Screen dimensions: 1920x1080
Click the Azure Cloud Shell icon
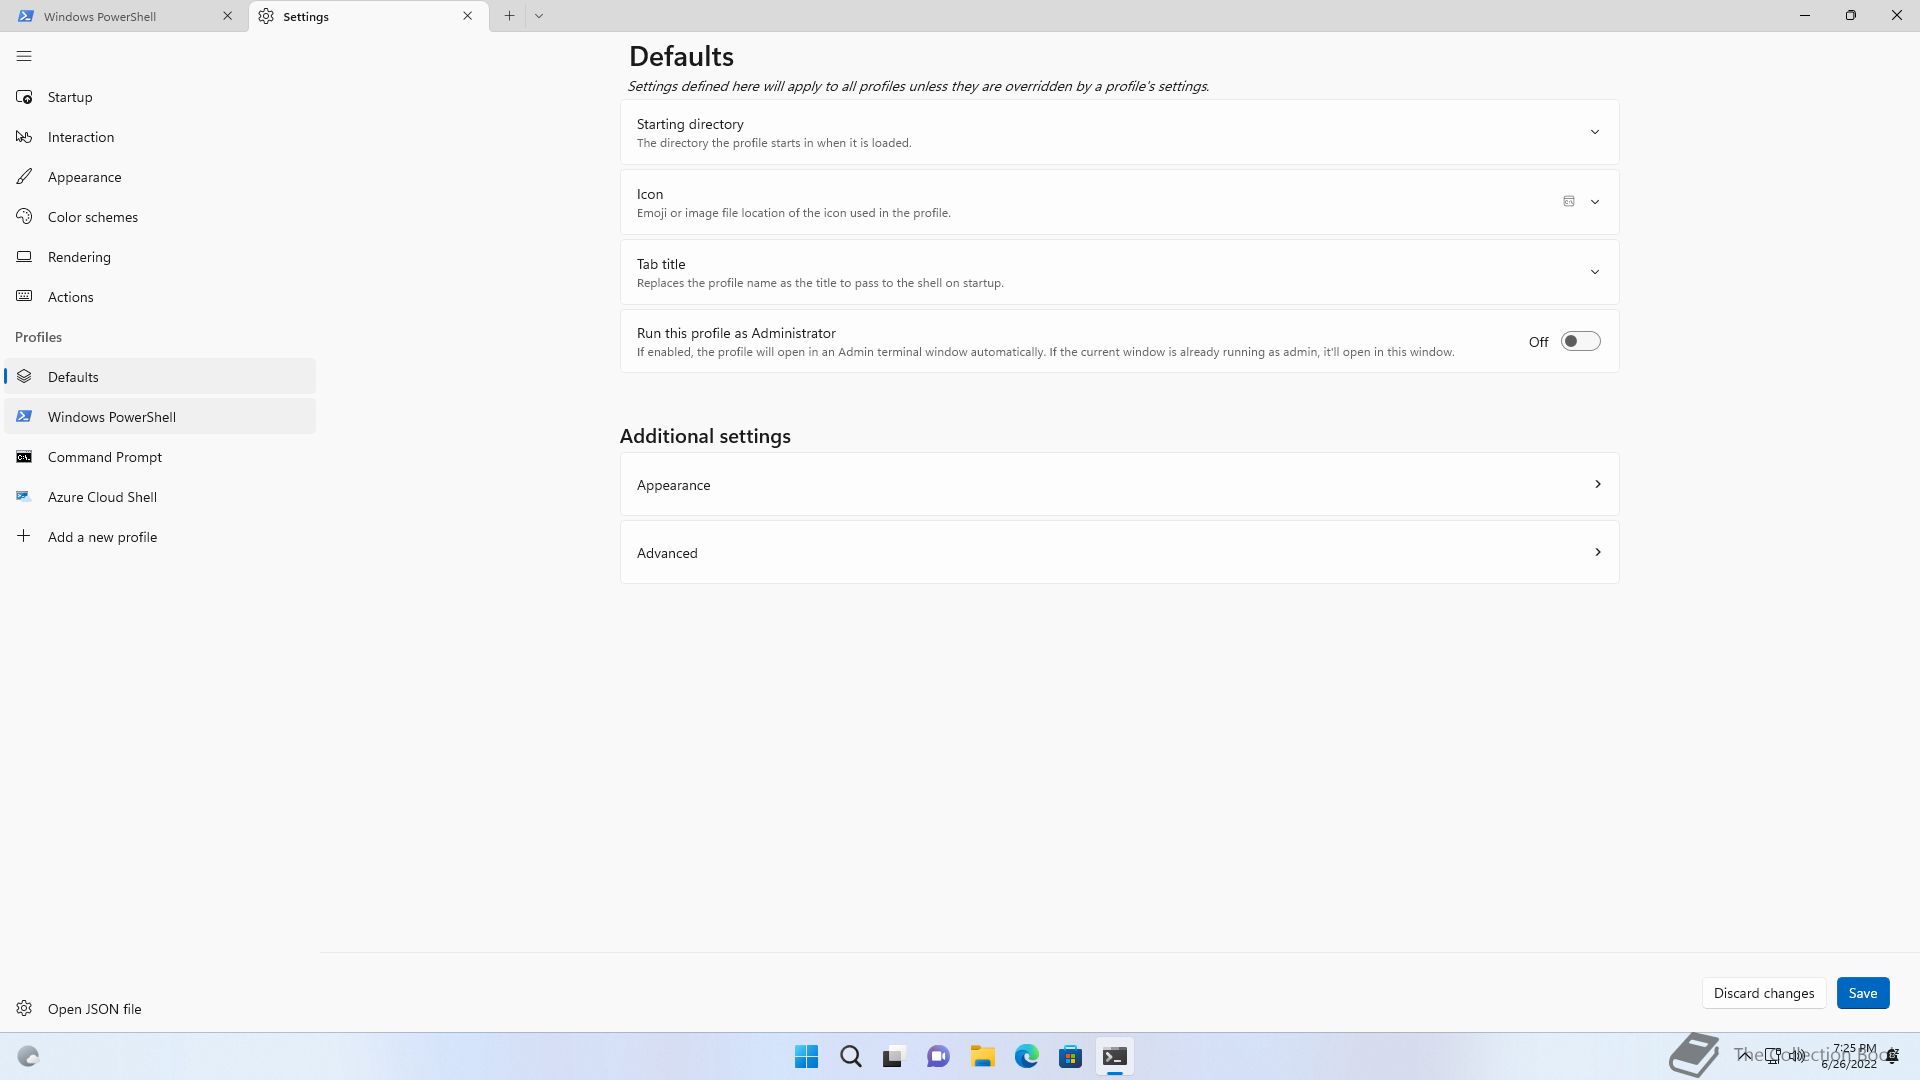[x=24, y=497]
